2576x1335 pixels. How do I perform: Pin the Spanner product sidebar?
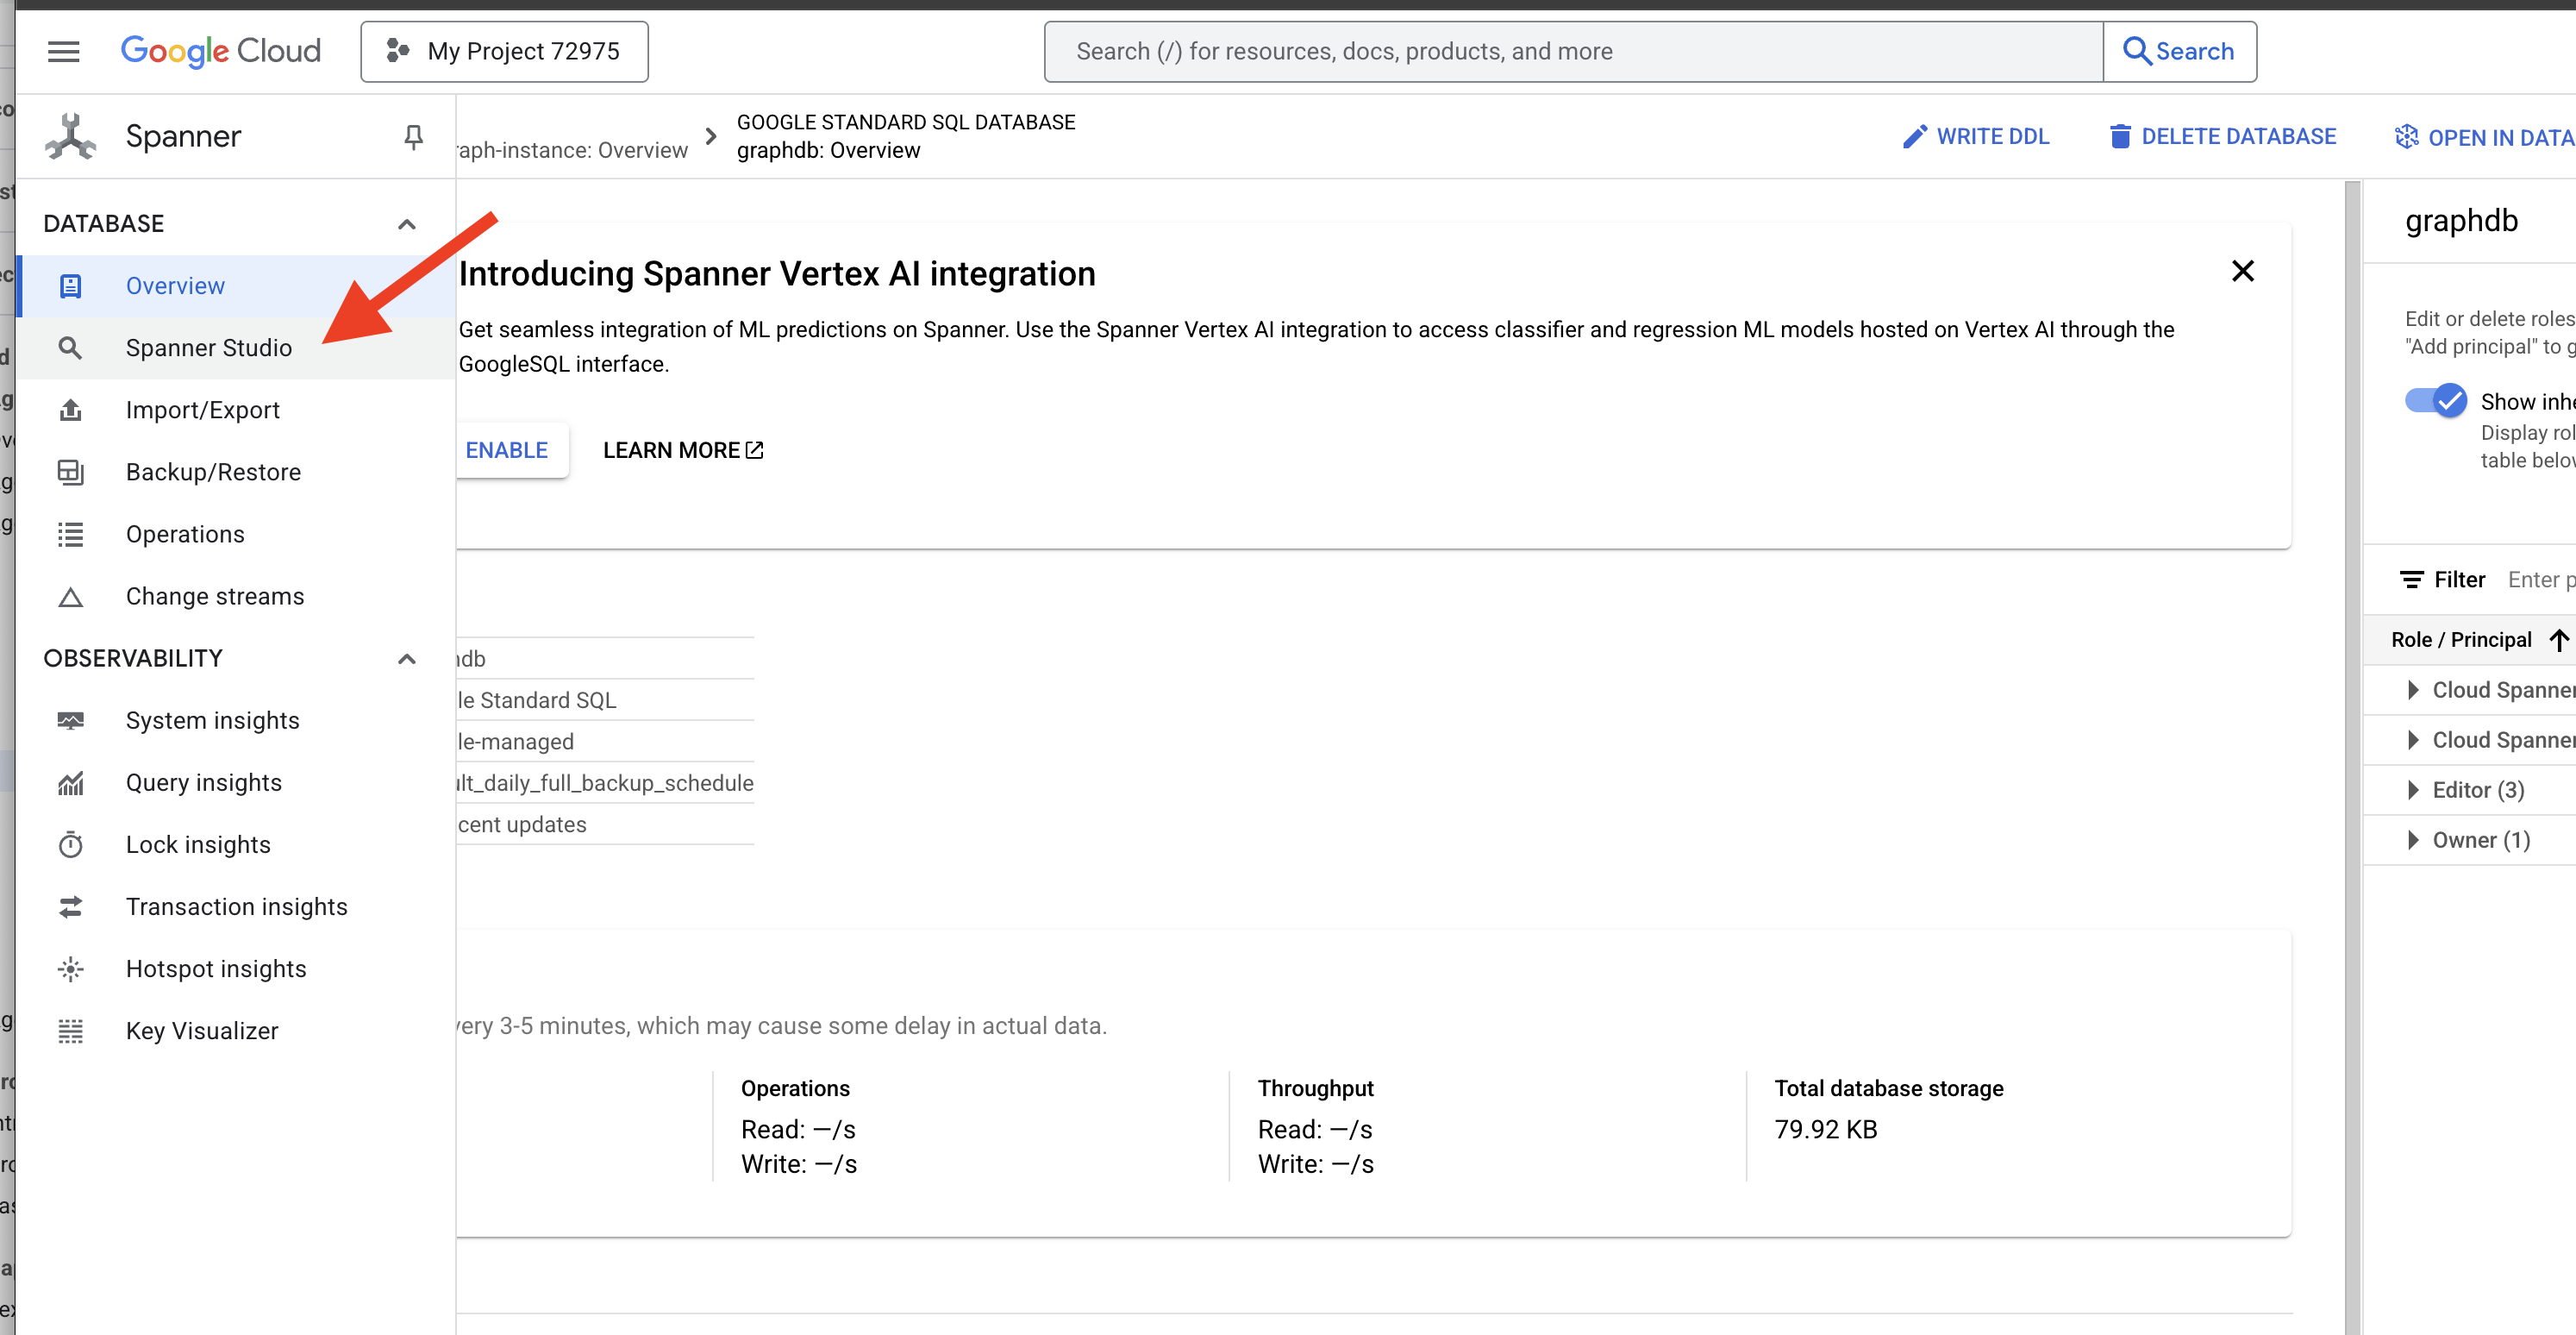(x=413, y=136)
